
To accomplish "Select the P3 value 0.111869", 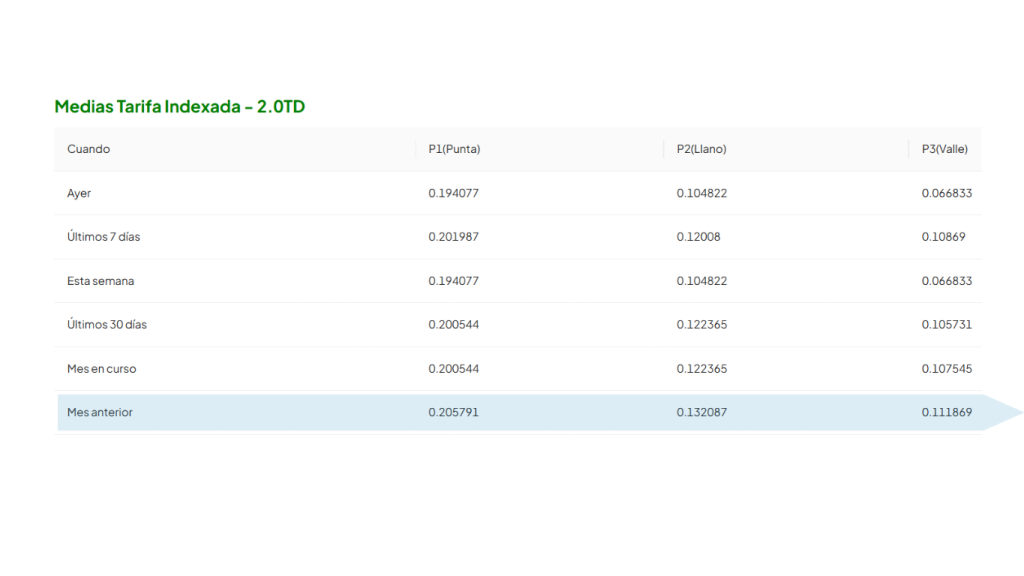I will pyautogui.click(x=946, y=412).
